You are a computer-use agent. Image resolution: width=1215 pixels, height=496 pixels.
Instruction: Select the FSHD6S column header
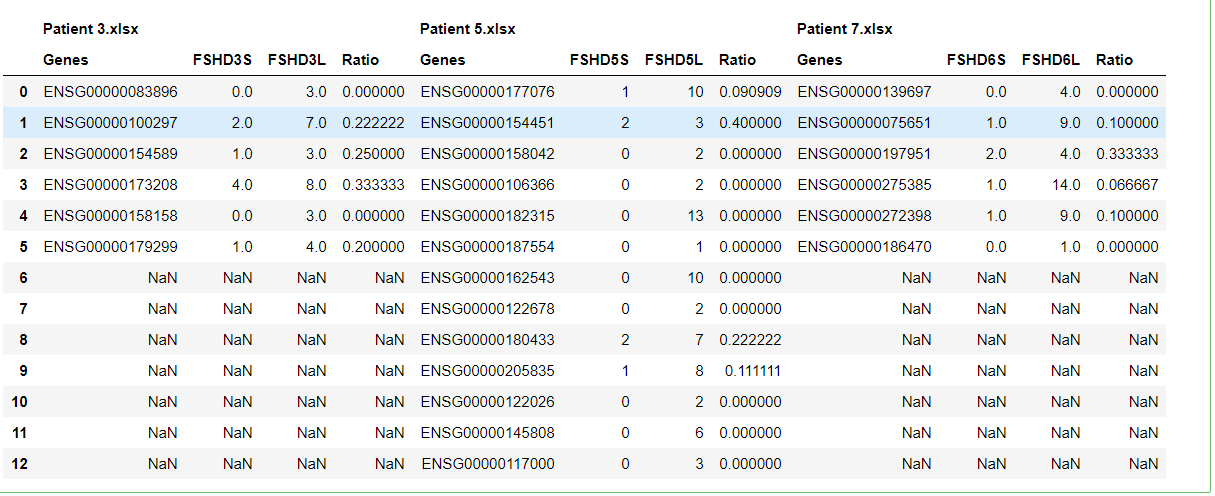coord(976,60)
